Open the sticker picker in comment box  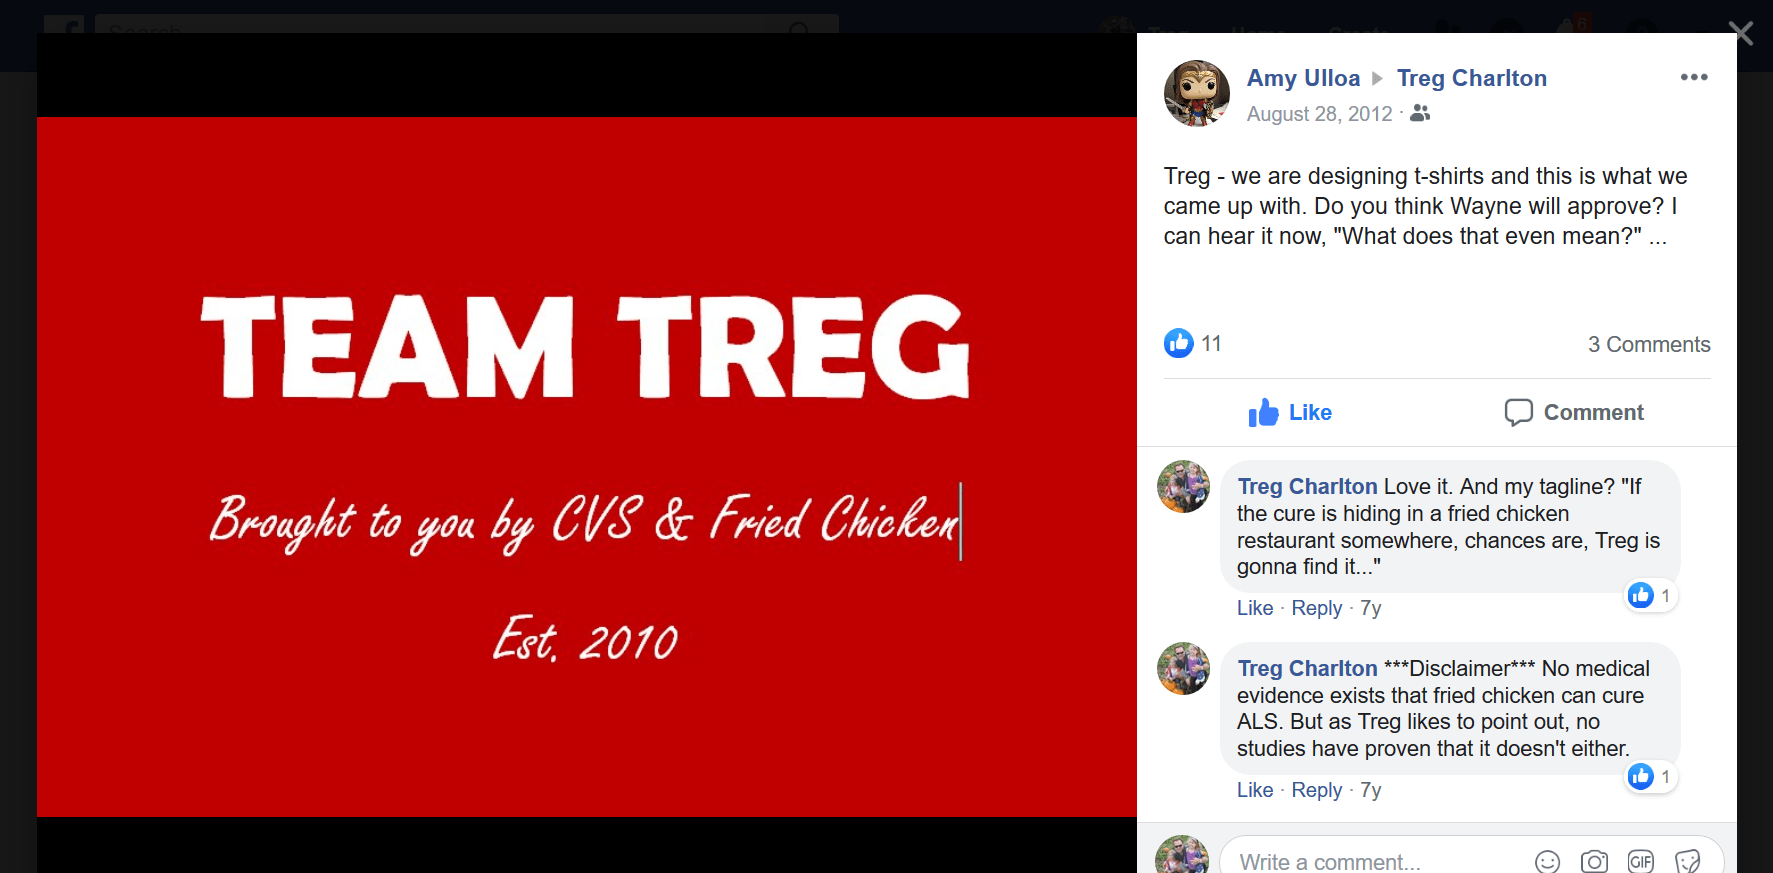[1688, 862]
